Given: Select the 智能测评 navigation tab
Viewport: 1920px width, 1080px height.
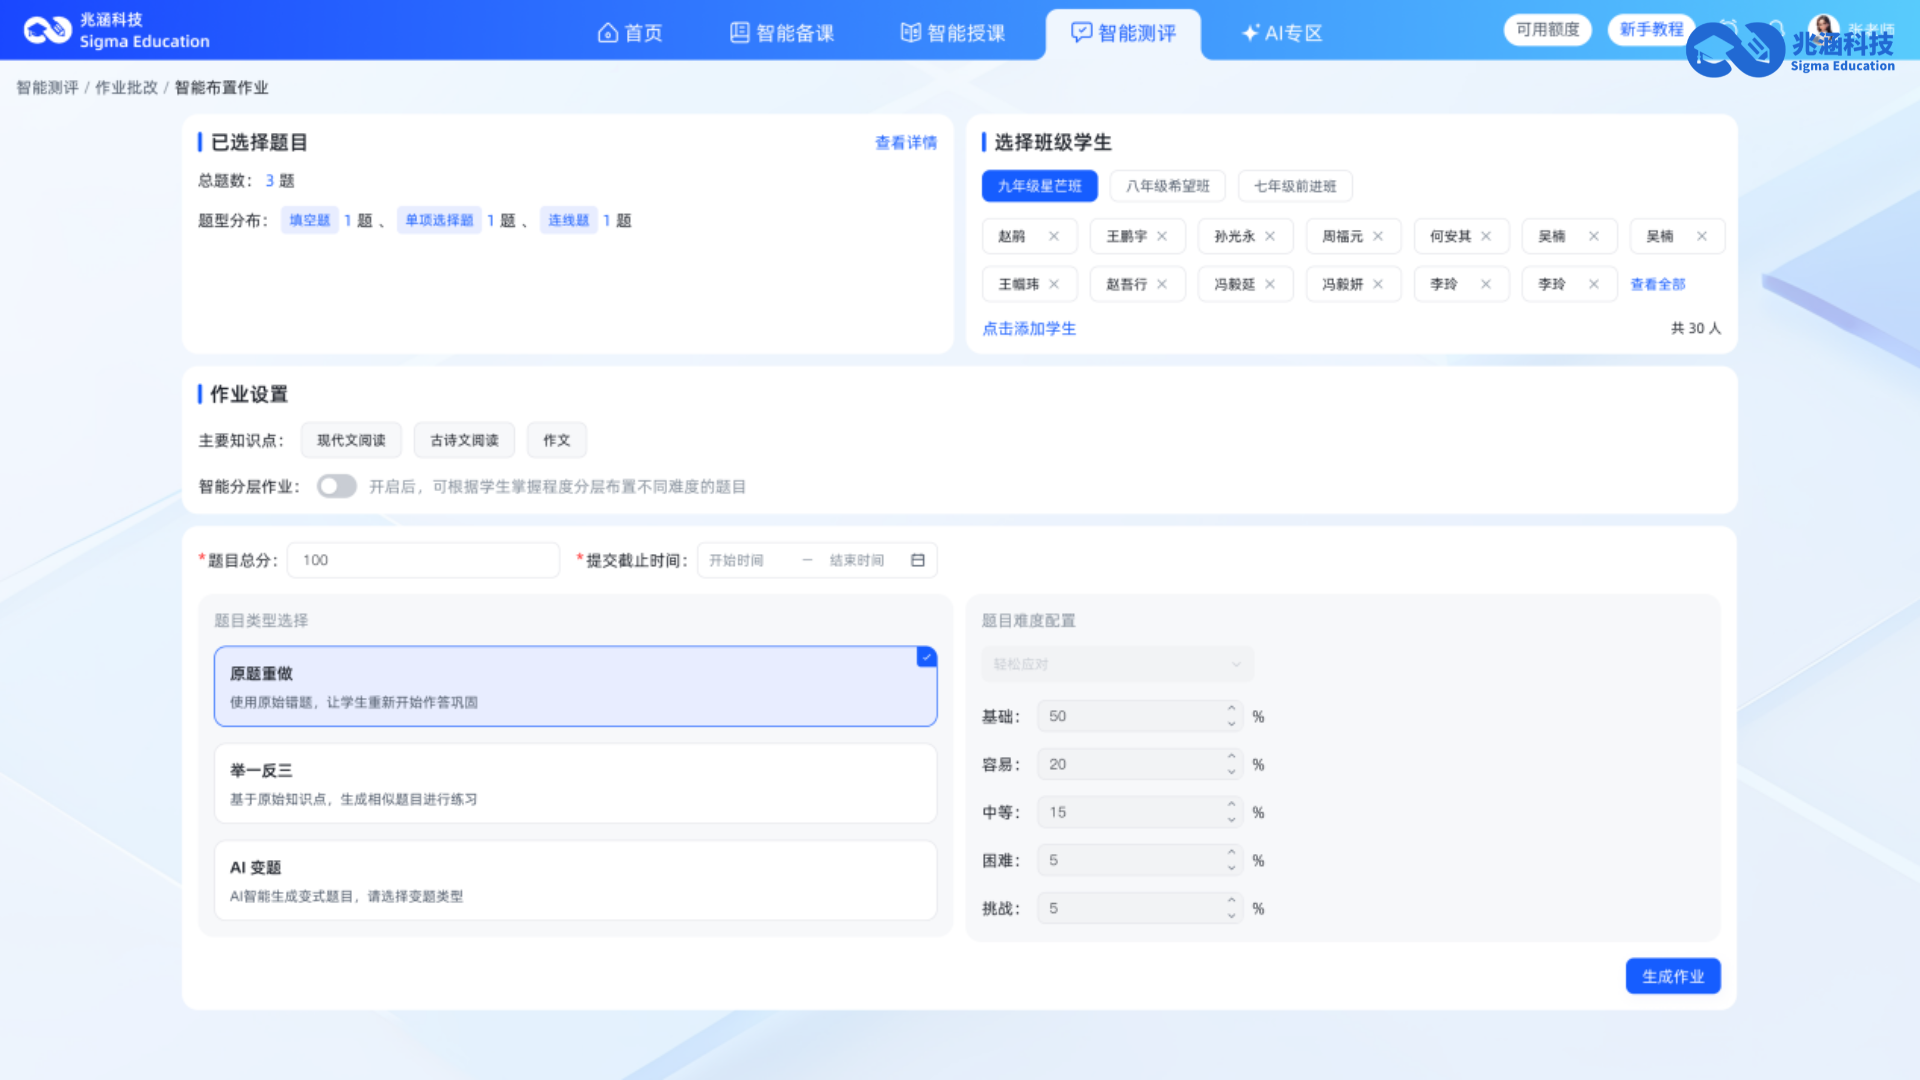Looking at the screenshot, I should (x=1123, y=33).
